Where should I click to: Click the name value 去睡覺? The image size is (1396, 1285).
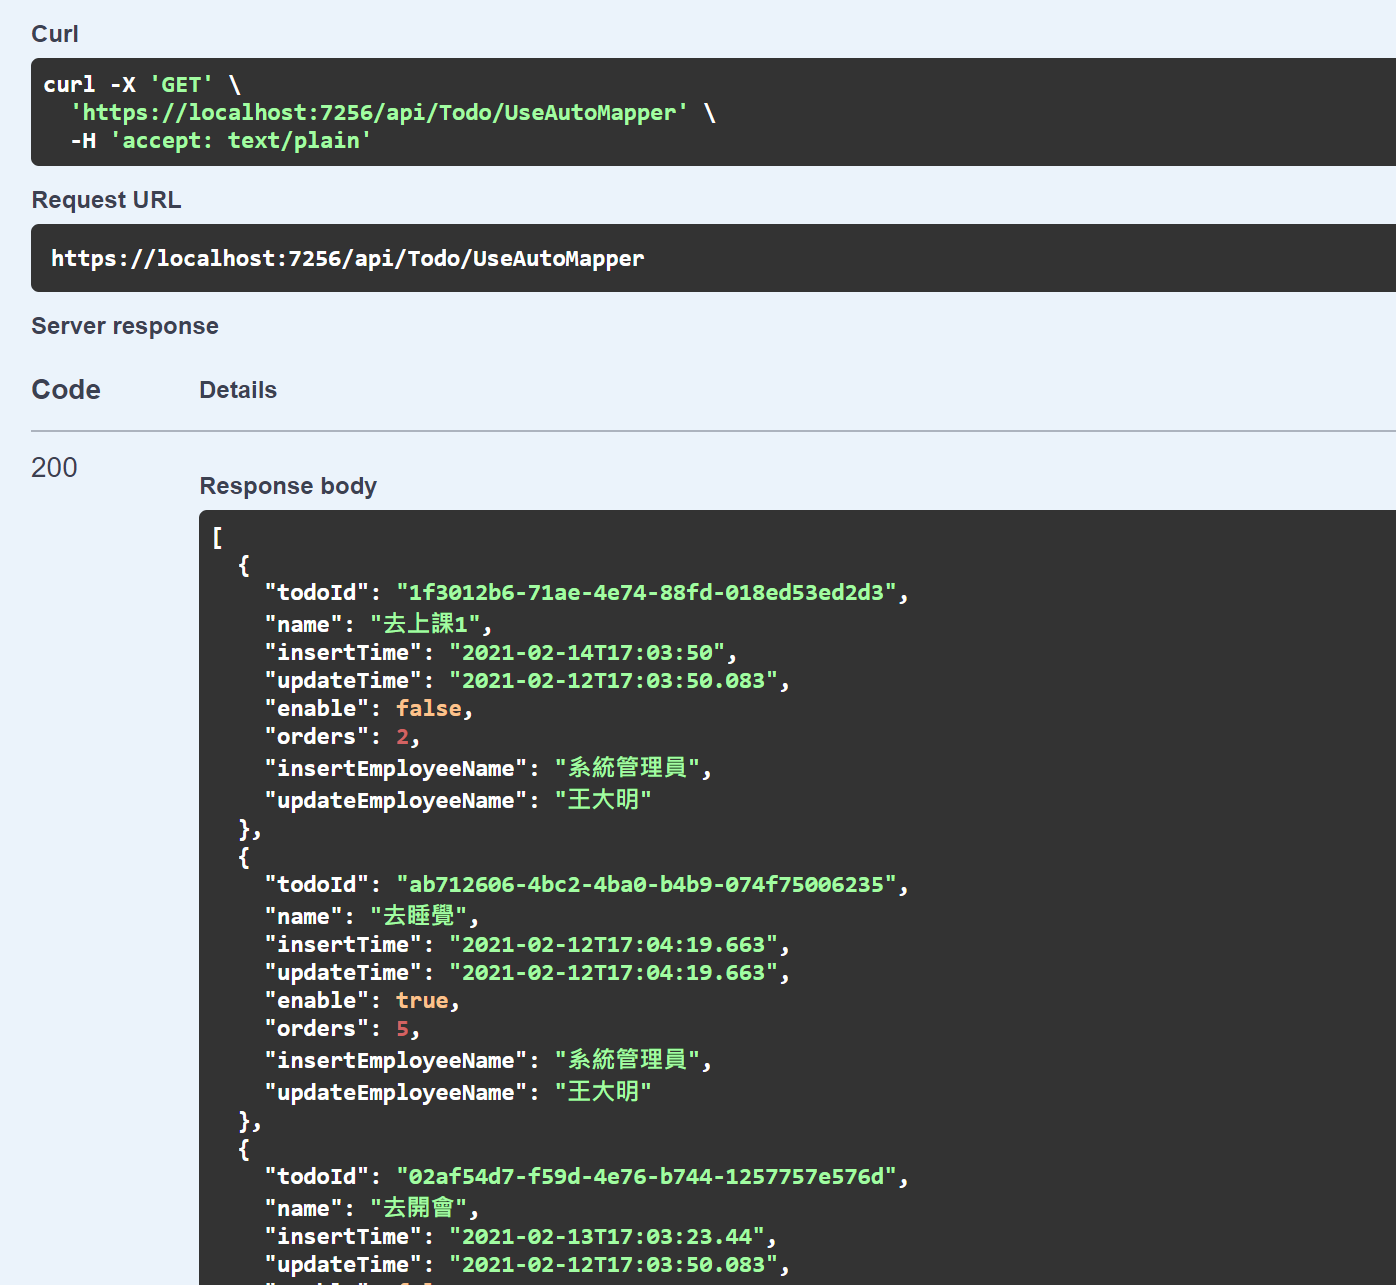click(419, 916)
